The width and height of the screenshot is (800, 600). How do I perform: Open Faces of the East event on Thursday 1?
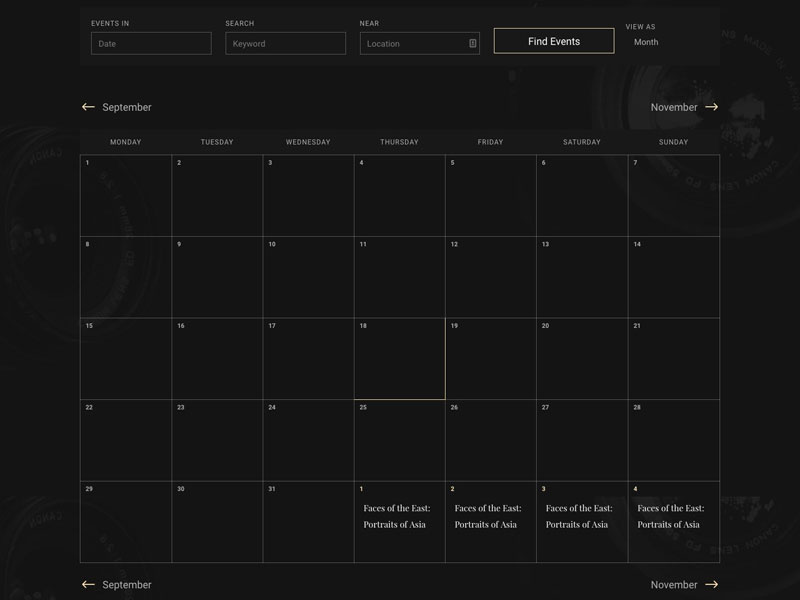[x=396, y=516]
